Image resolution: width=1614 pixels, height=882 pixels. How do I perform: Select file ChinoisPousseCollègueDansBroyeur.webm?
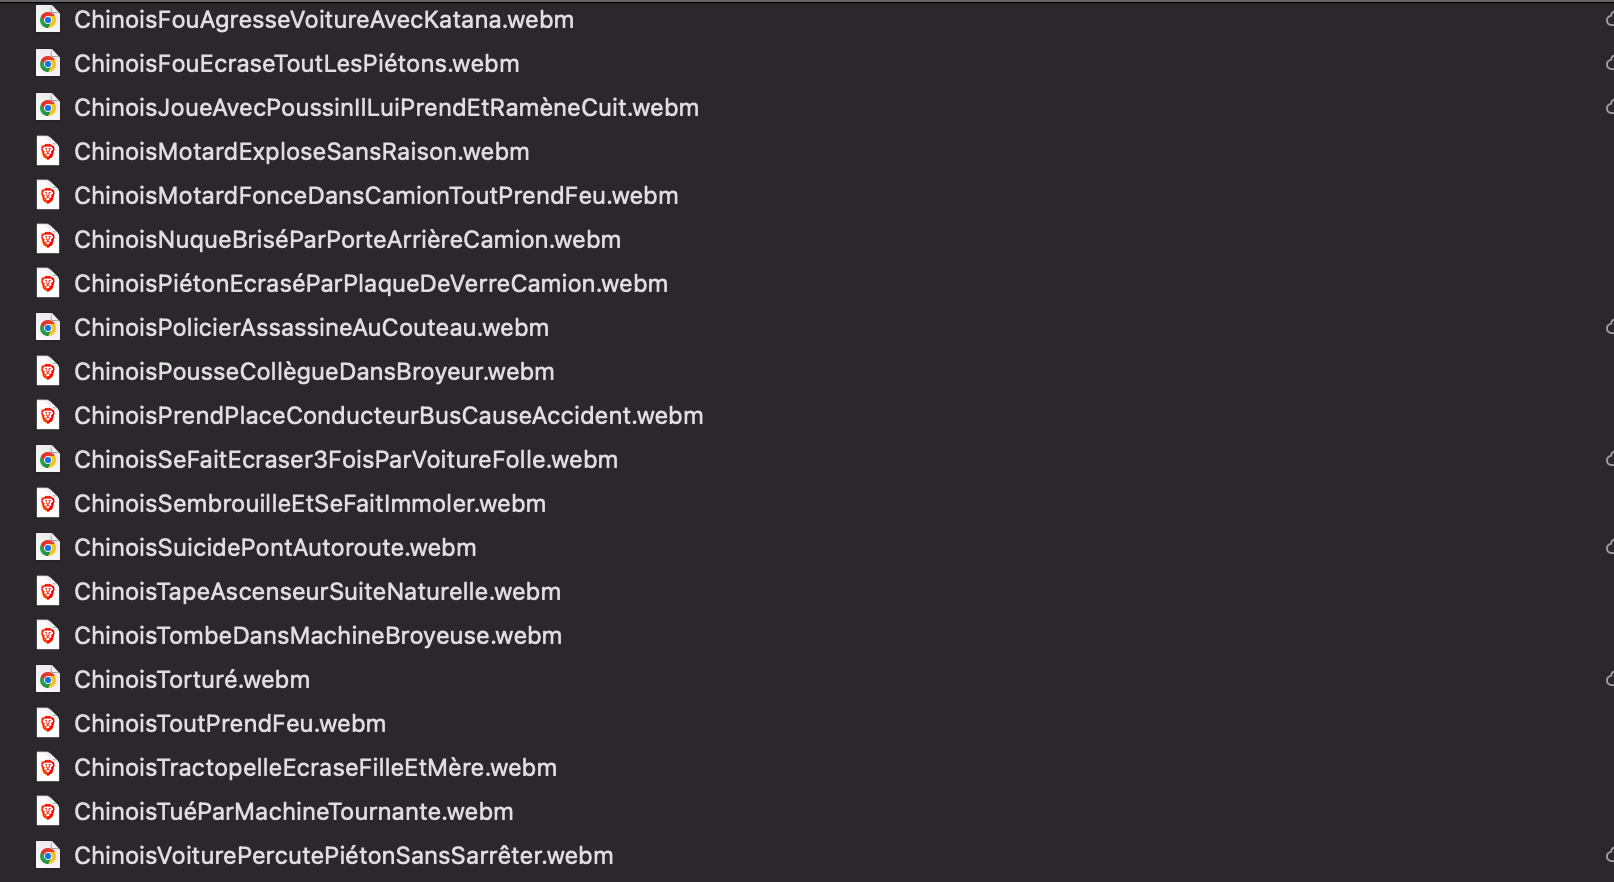coord(314,372)
